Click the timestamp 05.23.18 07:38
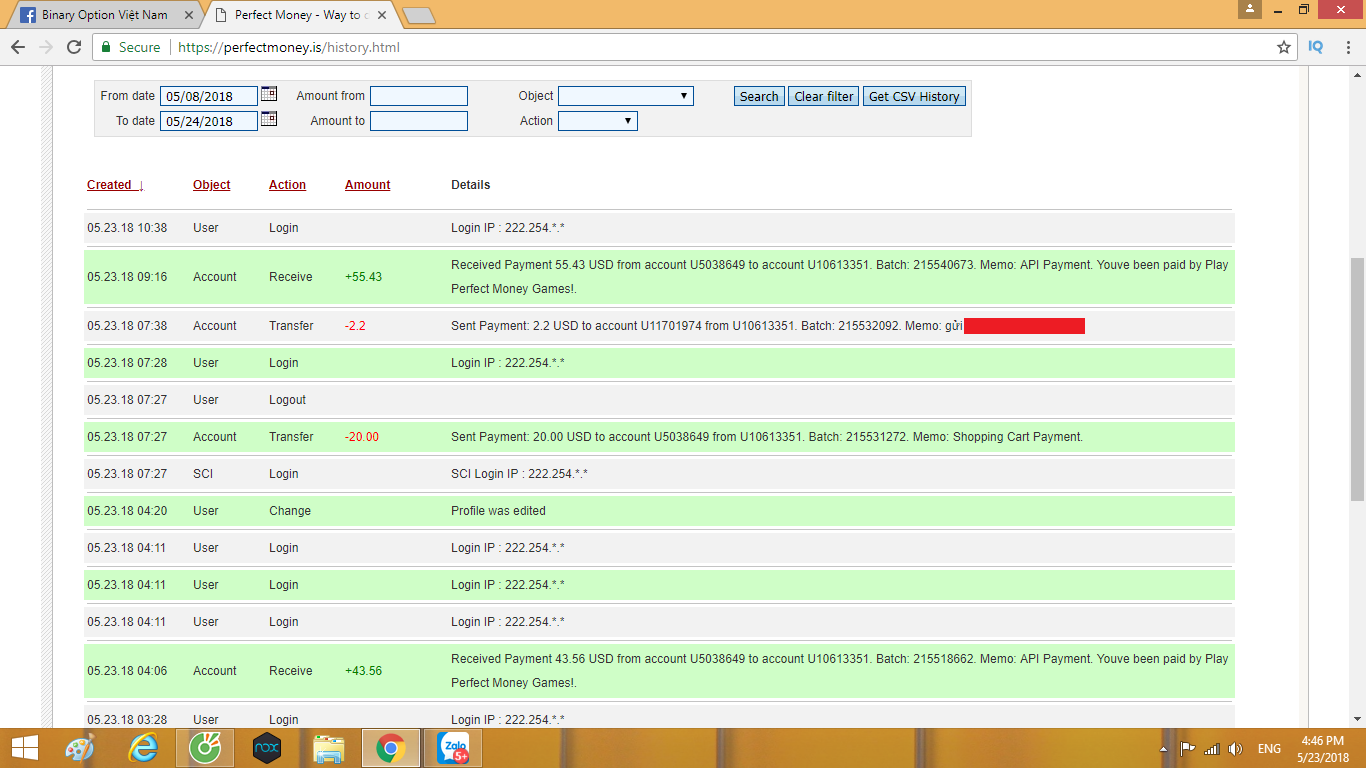The image size is (1366, 768). (127, 326)
